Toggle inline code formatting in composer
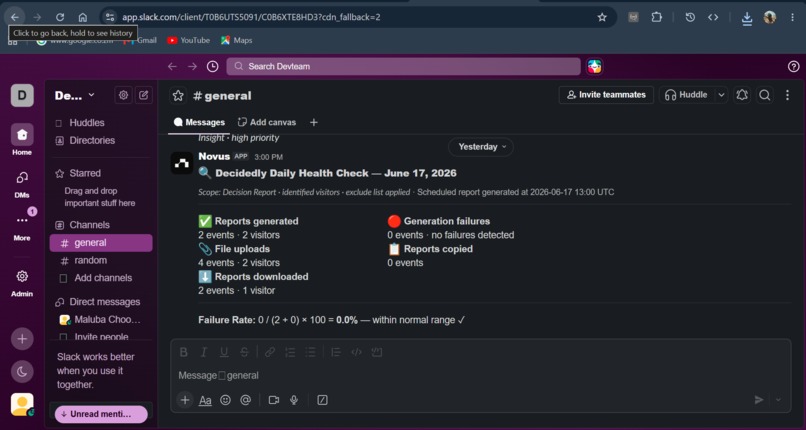 (x=356, y=352)
